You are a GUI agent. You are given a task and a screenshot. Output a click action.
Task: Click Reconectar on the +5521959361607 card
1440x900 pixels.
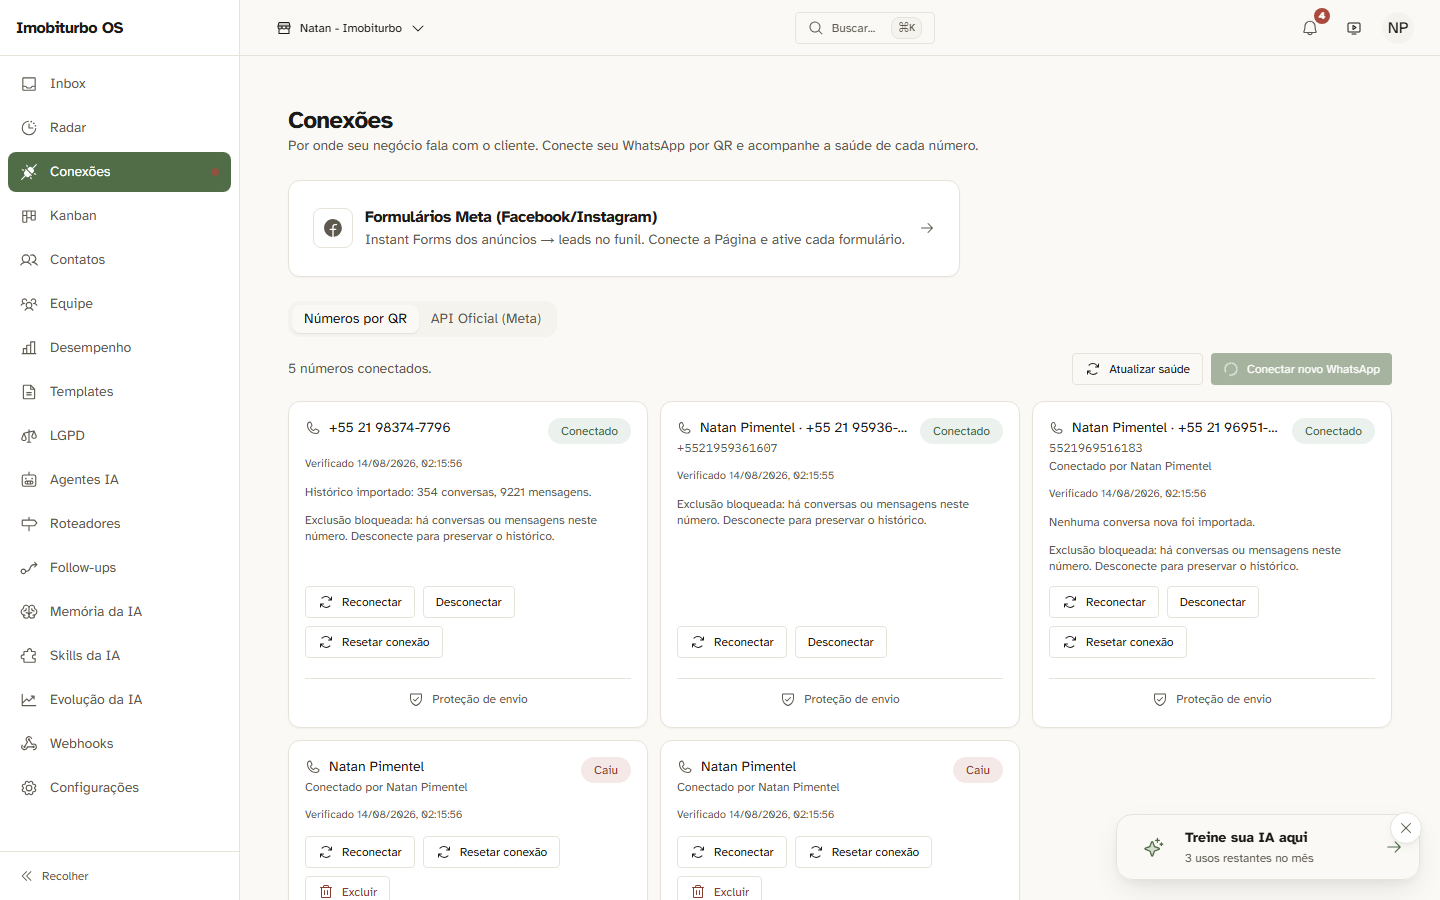732,642
